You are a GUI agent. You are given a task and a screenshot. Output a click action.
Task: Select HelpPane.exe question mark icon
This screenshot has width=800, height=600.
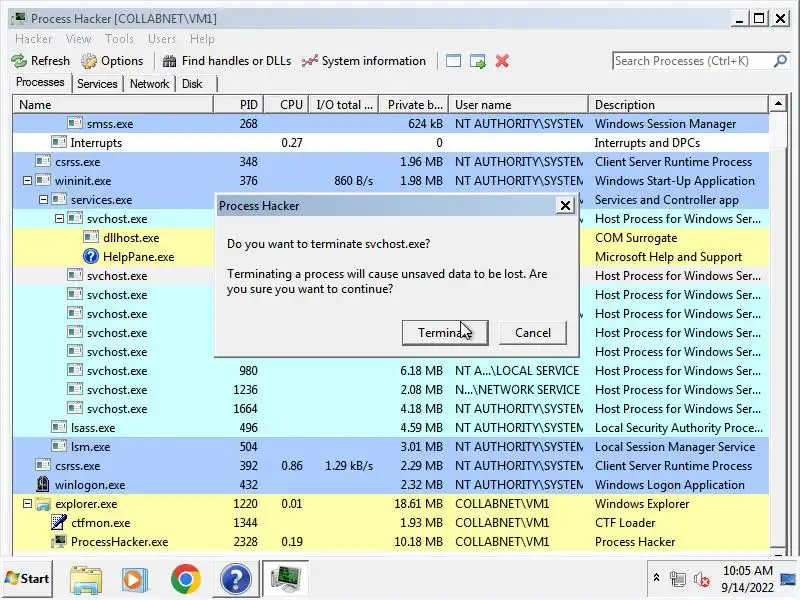pyautogui.click(x=90, y=257)
